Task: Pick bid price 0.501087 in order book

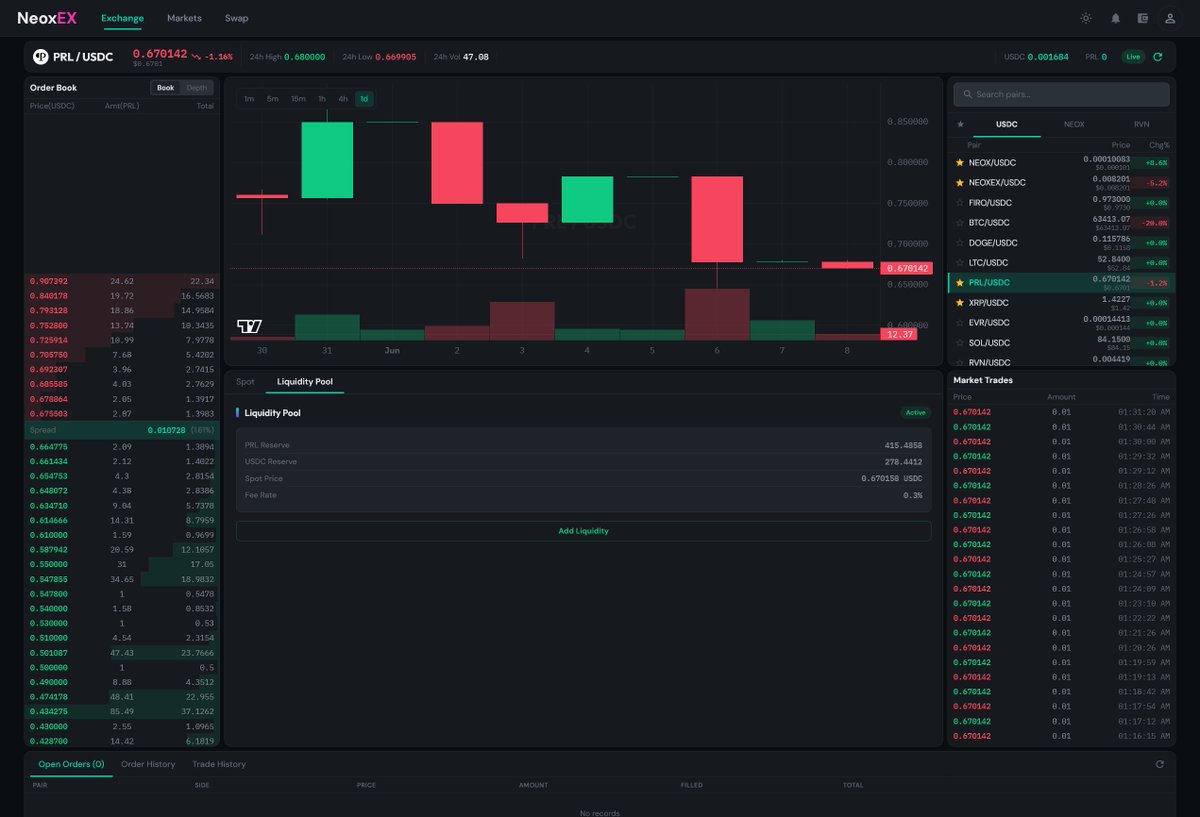Action: (49, 652)
